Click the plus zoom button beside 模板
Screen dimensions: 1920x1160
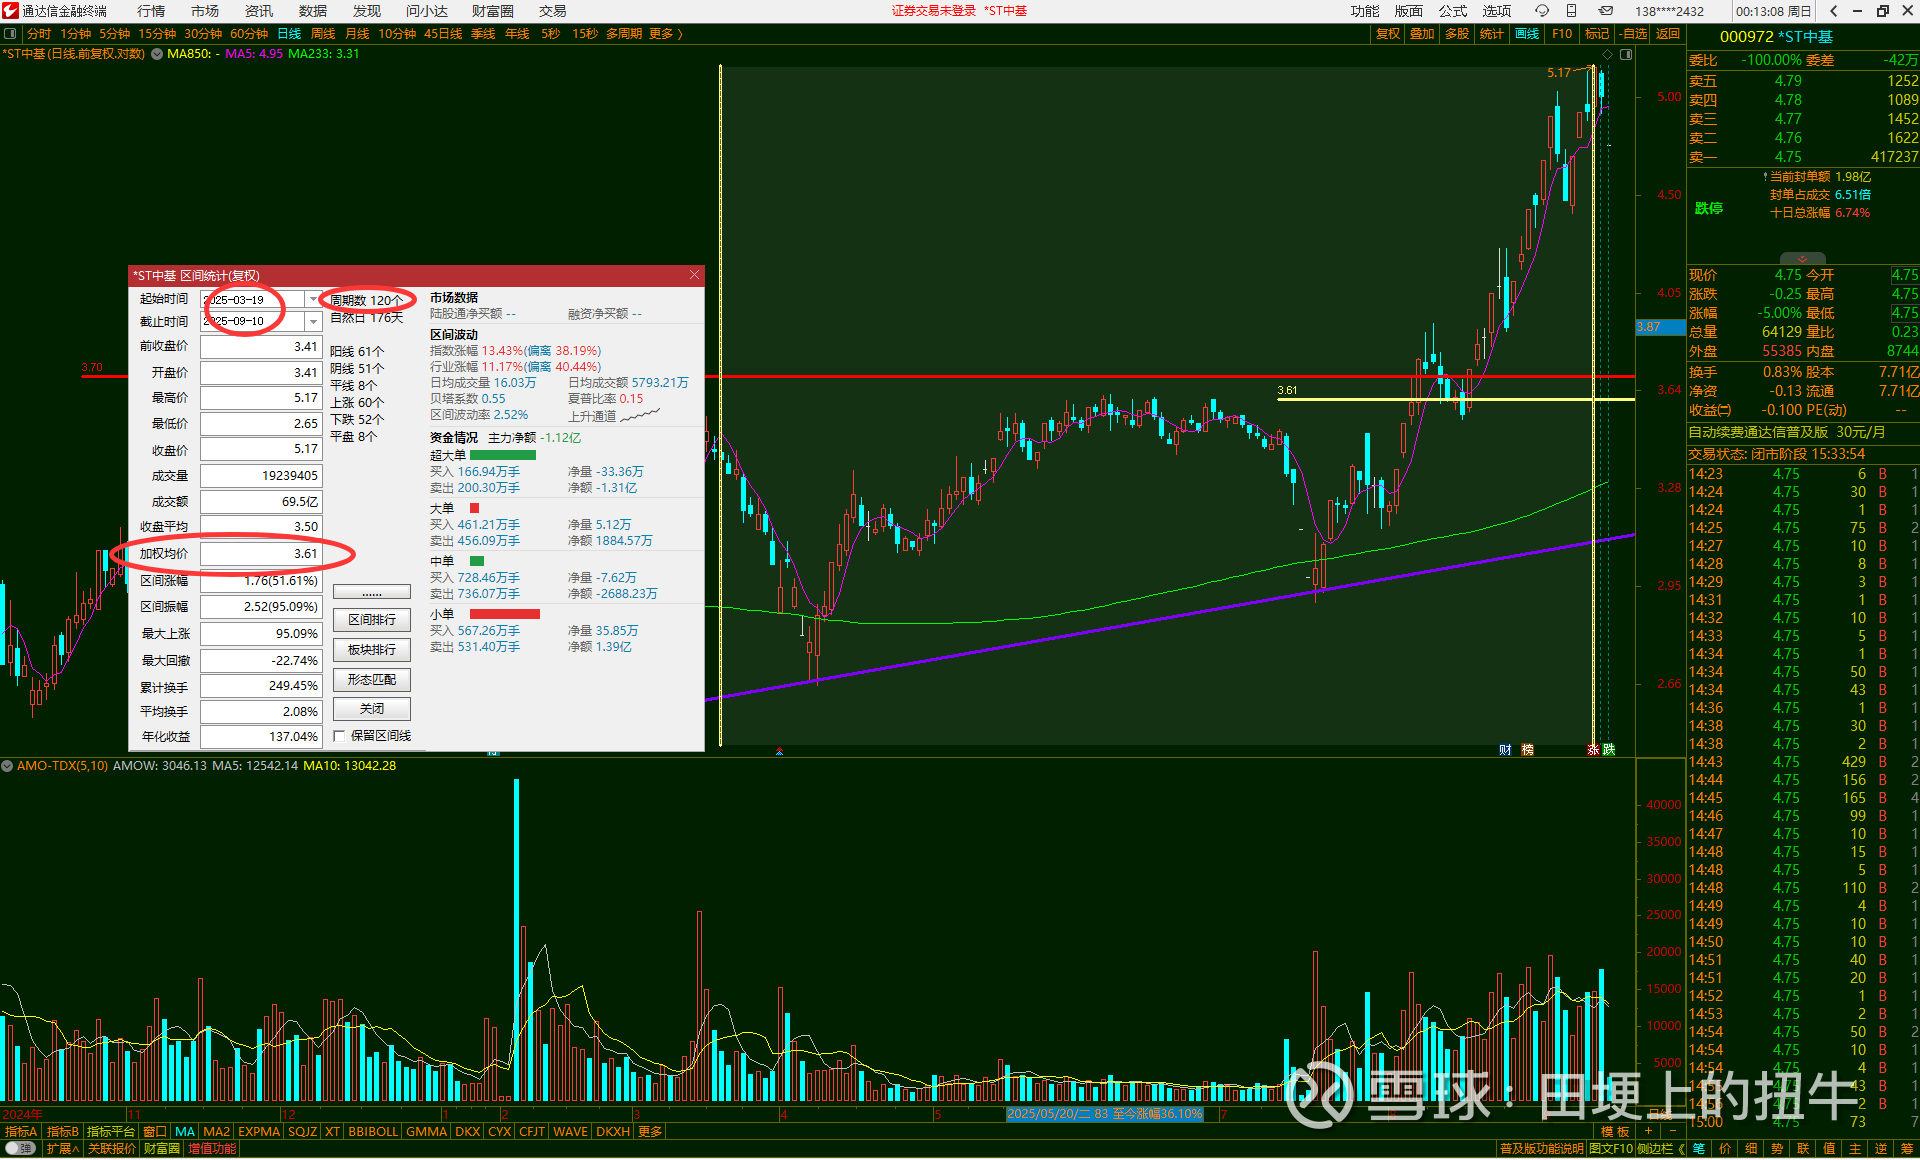click(1649, 1131)
